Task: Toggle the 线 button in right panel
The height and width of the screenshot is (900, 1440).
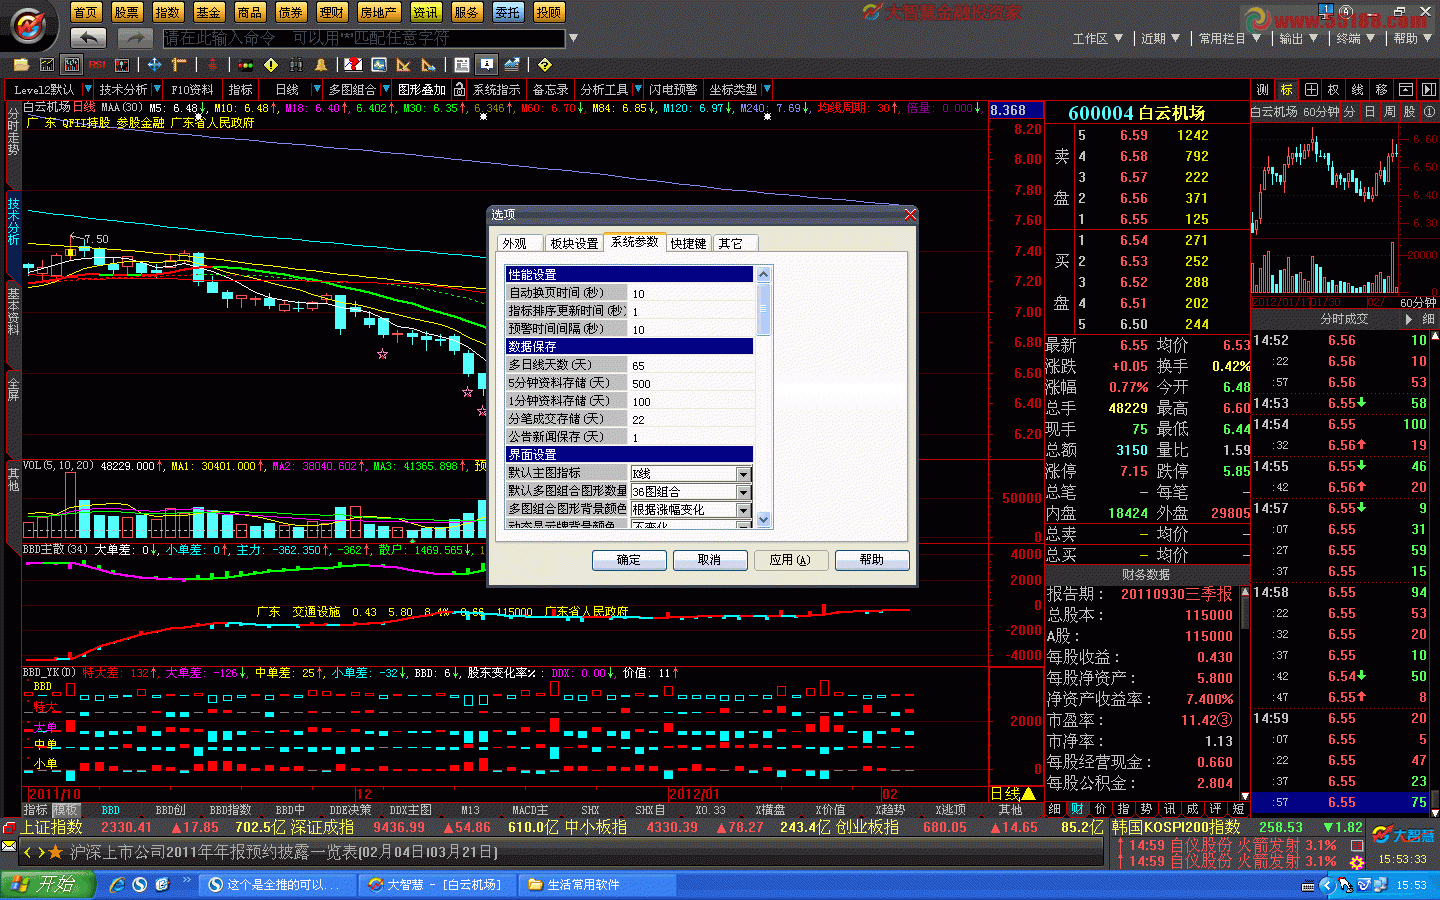Action: pos(1357,89)
